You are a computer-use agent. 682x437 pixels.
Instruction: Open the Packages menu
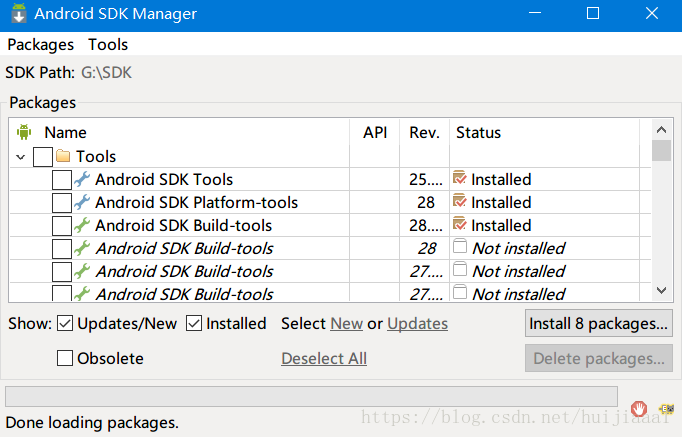[40, 44]
